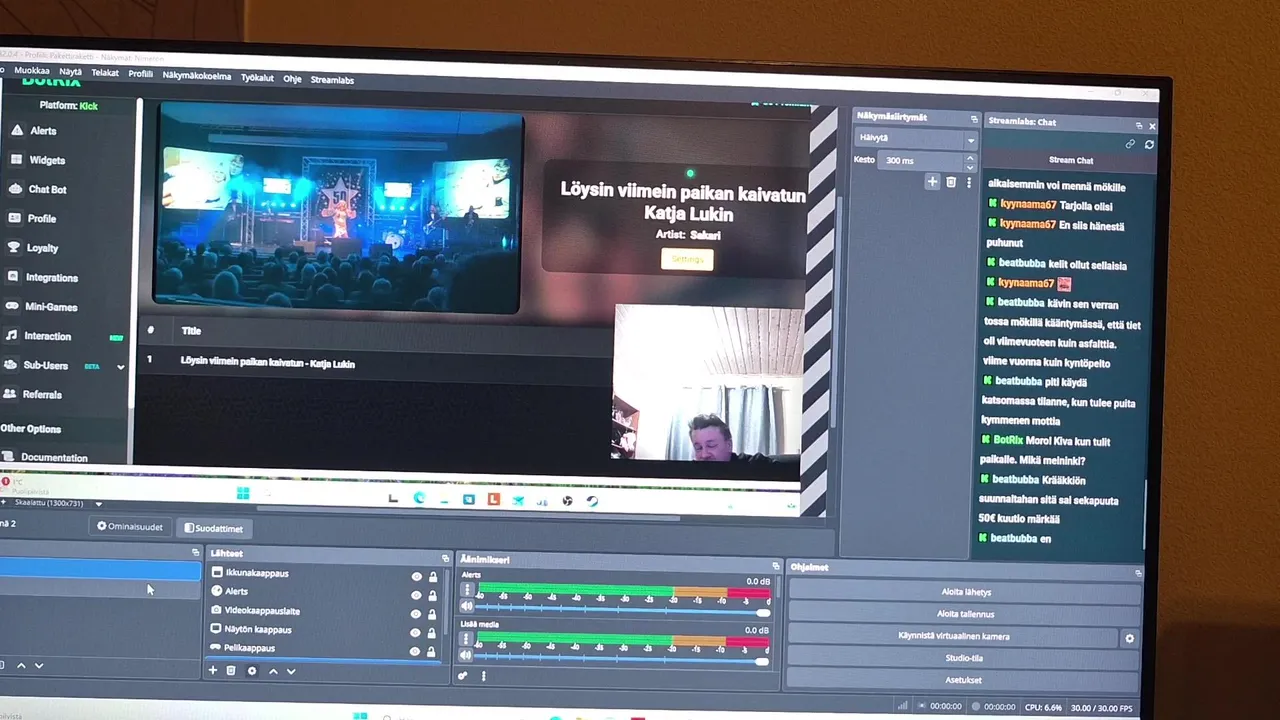Open advanced audio properties gear icon
Viewport: 1280px width, 720px height.
pos(463,676)
